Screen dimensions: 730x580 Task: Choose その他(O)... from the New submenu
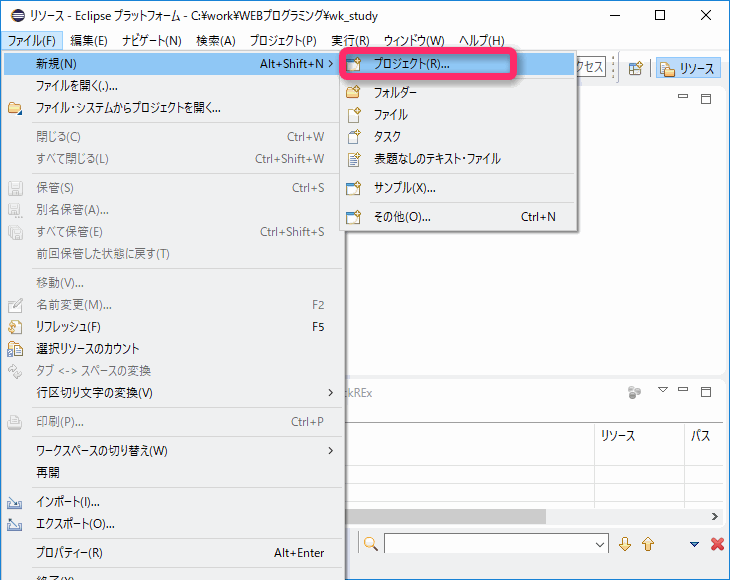(458, 216)
